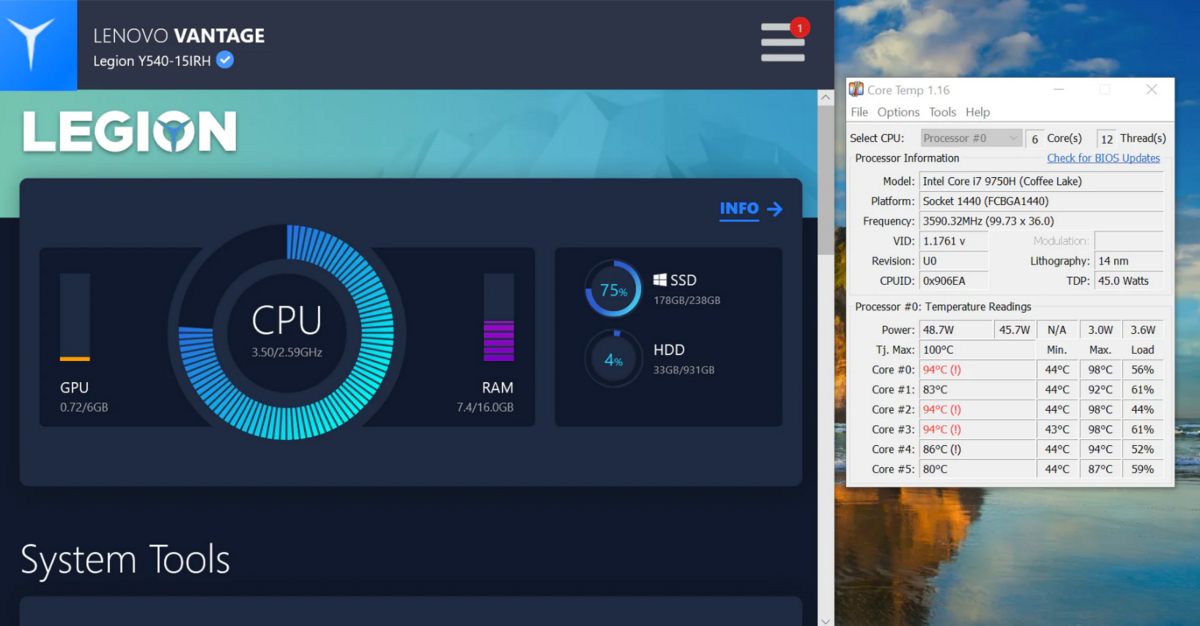Image resolution: width=1200 pixels, height=626 pixels.
Task: Click the Legion Y logo icon
Action: 38,45
